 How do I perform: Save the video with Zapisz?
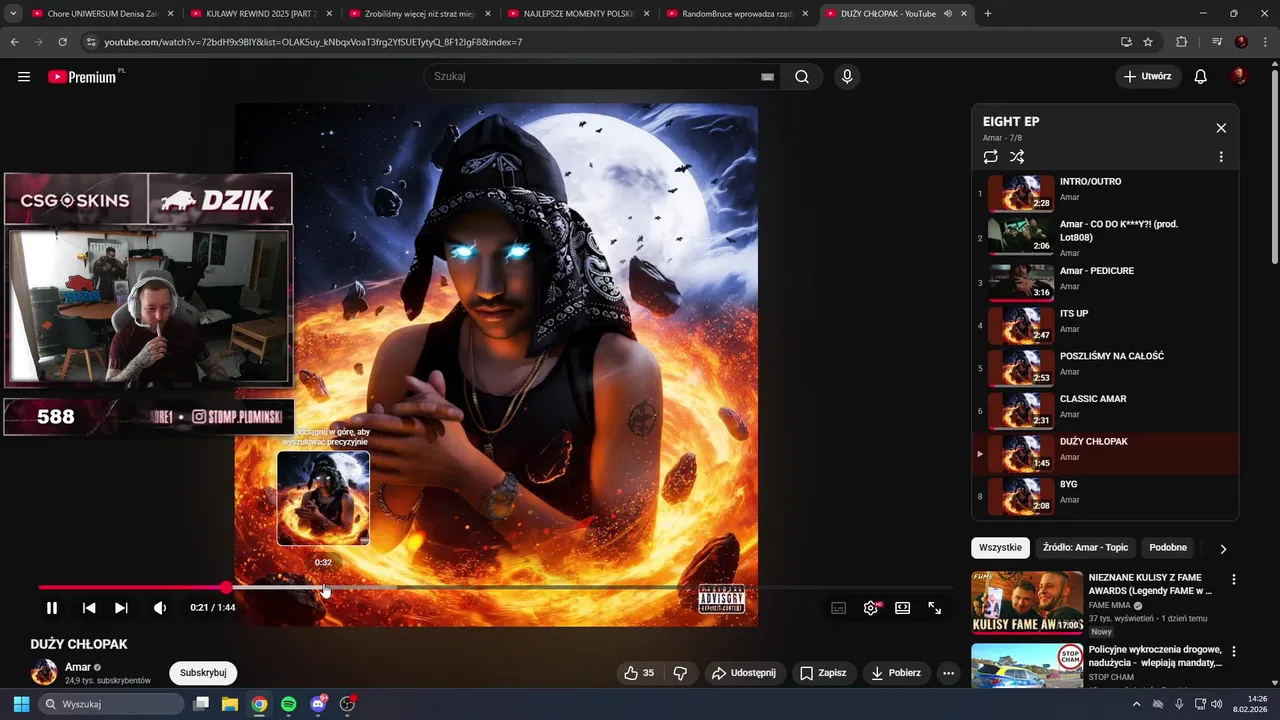click(x=823, y=673)
